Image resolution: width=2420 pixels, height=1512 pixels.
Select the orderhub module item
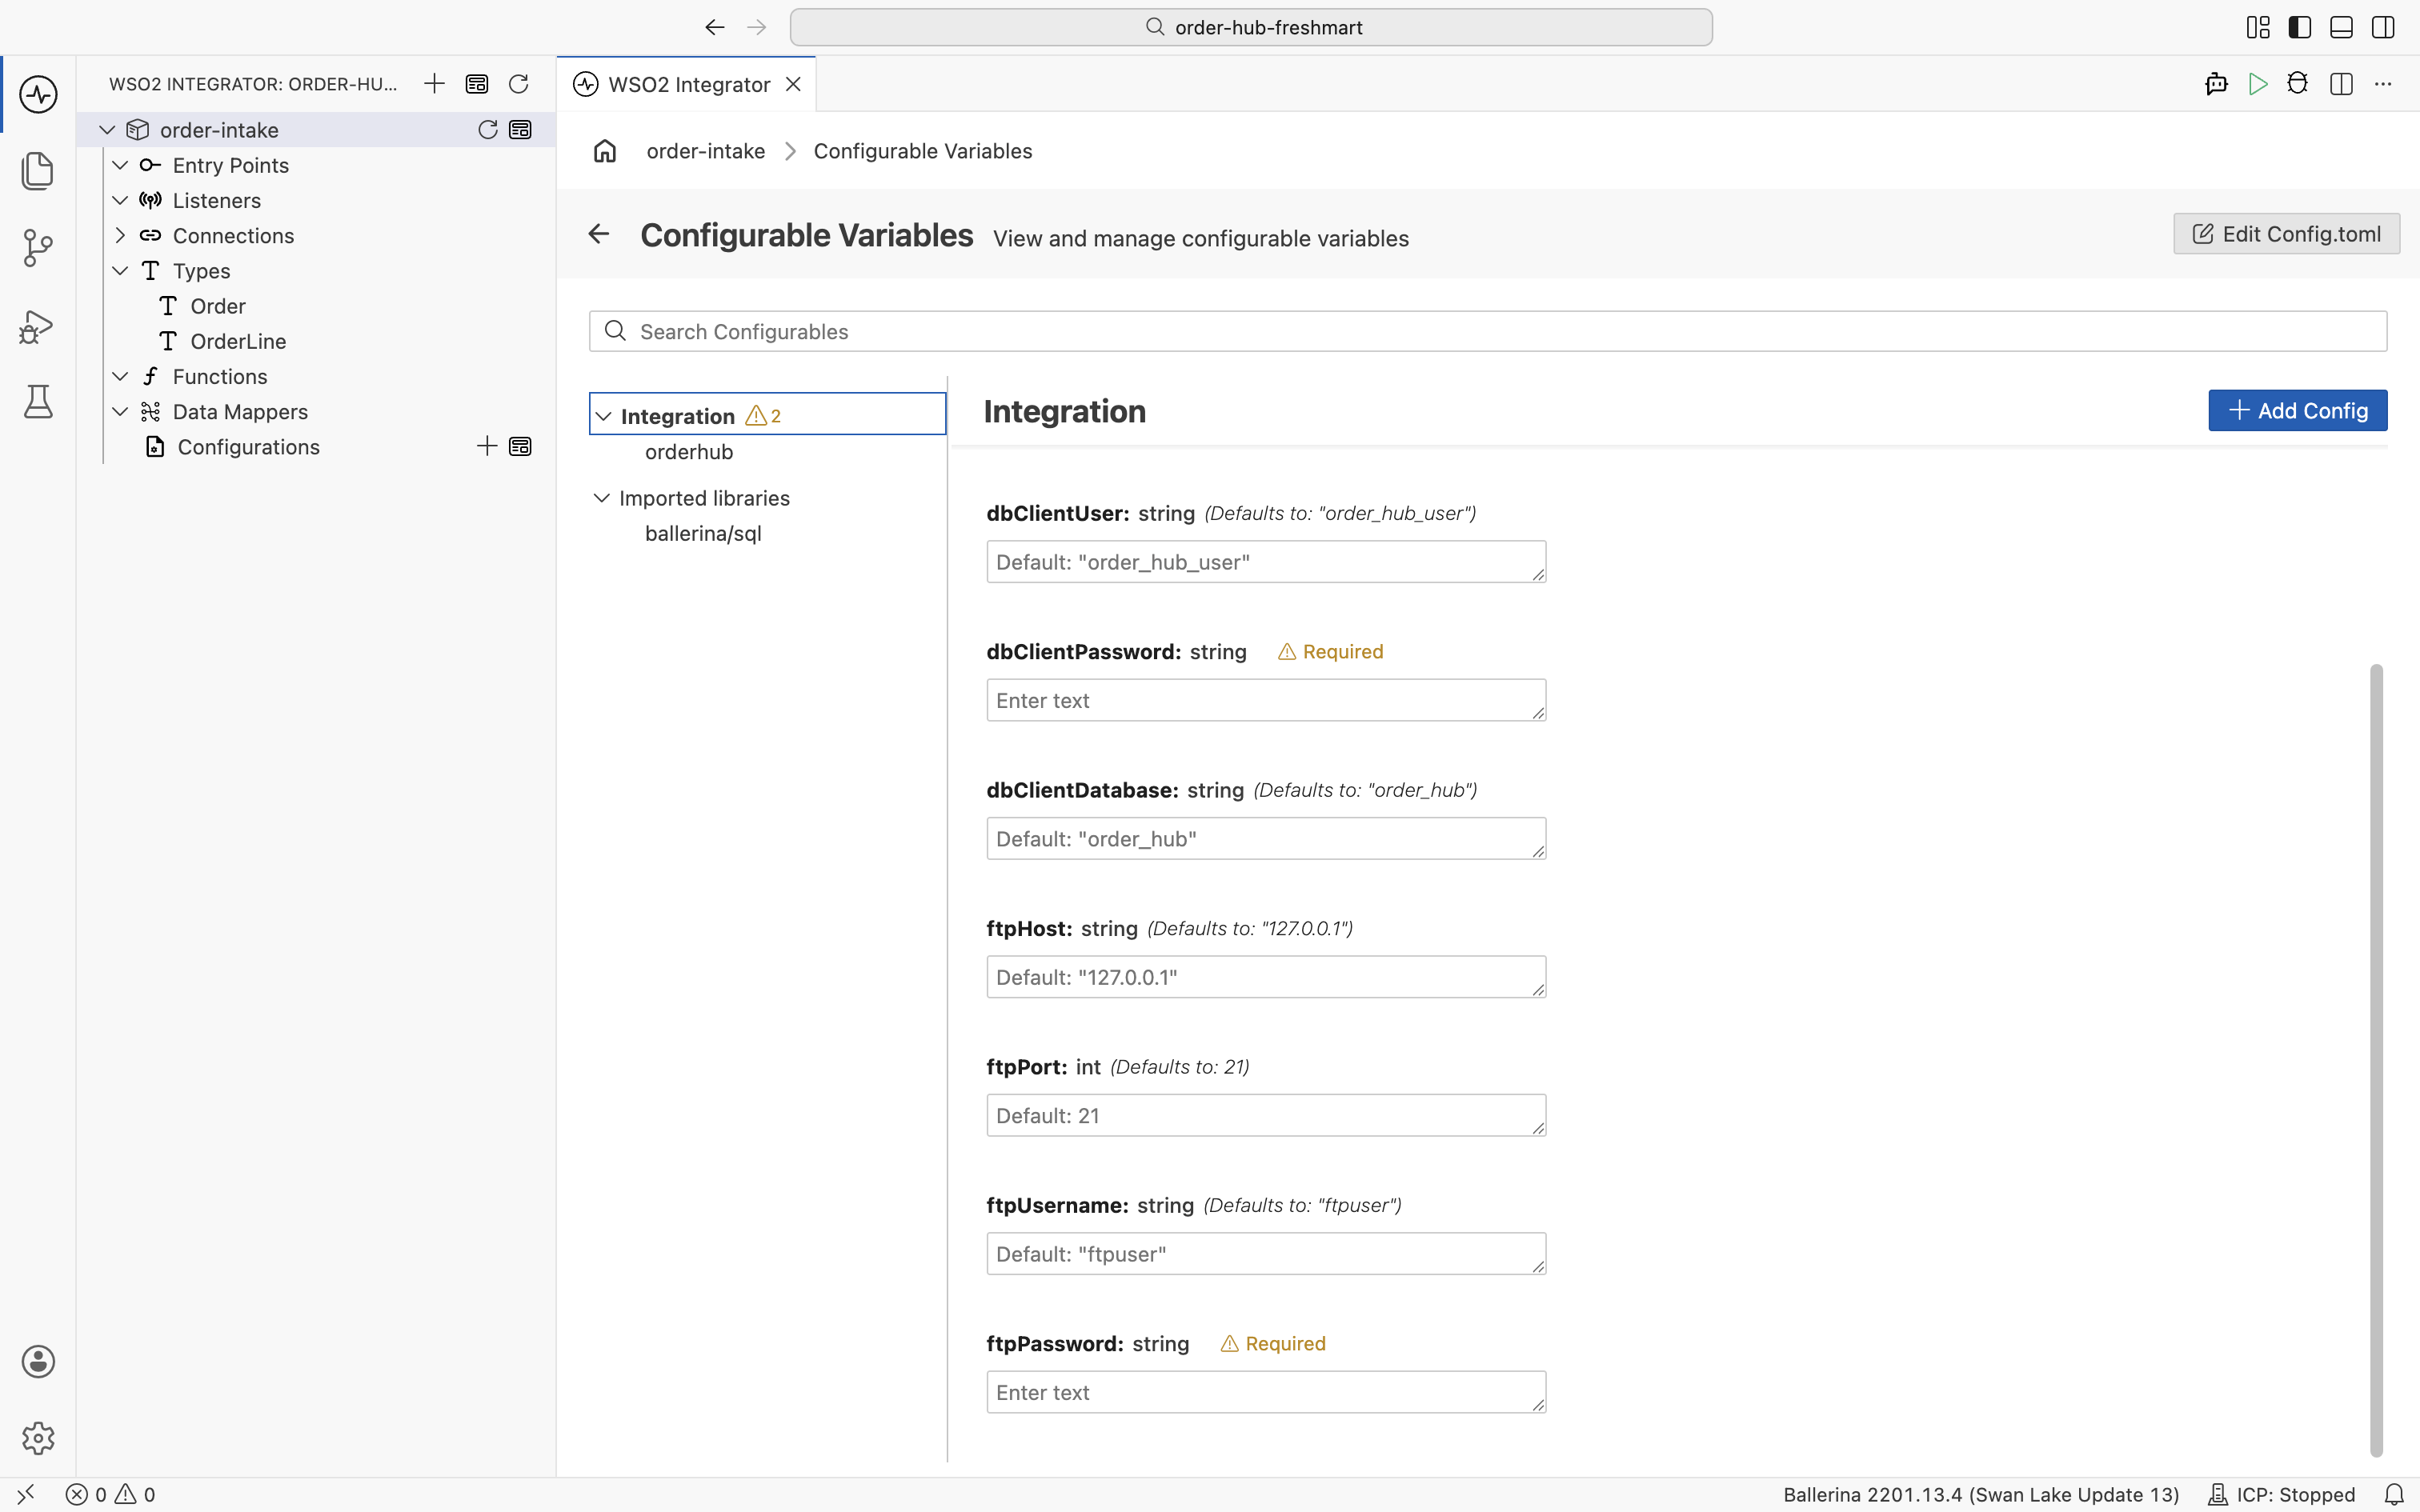point(689,452)
